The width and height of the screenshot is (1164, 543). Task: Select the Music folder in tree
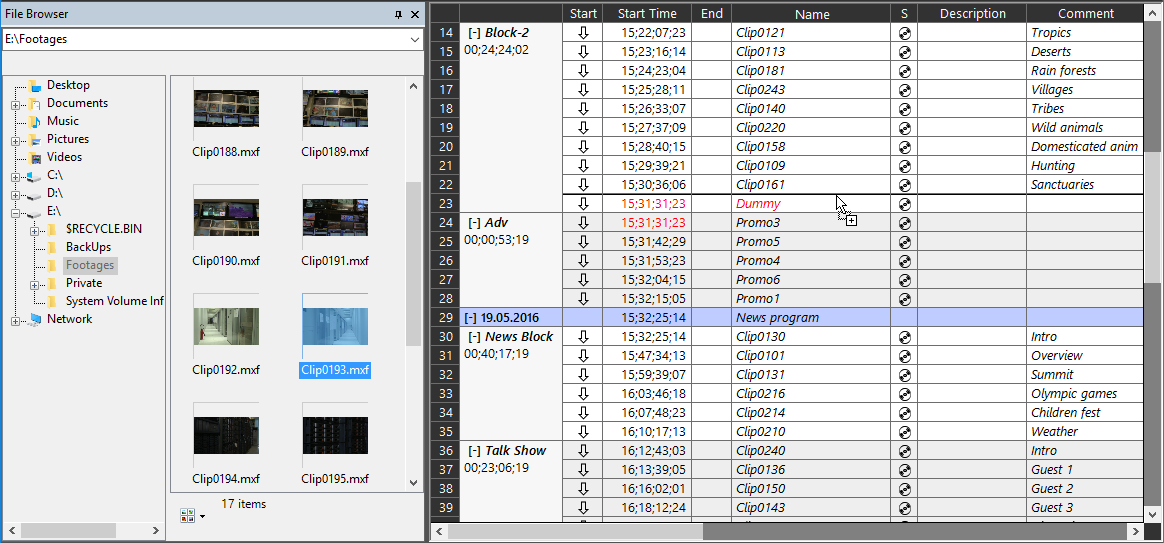click(x=62, y=121)
